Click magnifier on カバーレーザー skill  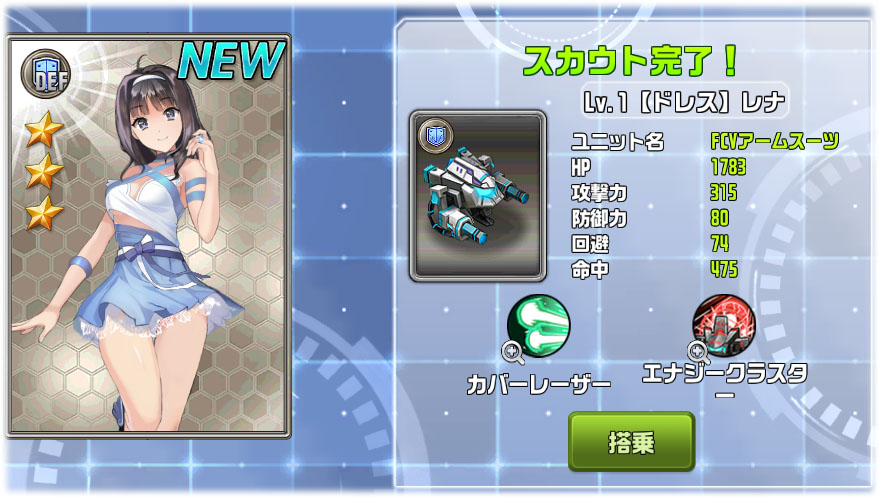513,353
